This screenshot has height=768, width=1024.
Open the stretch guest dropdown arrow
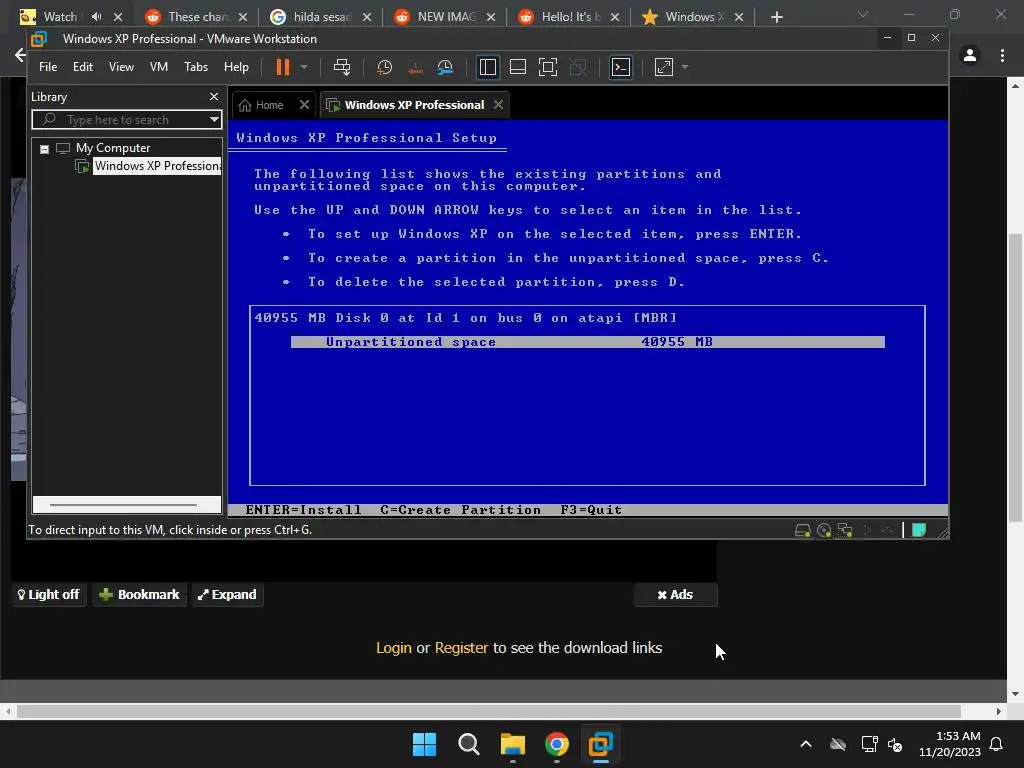coord(684,67)
